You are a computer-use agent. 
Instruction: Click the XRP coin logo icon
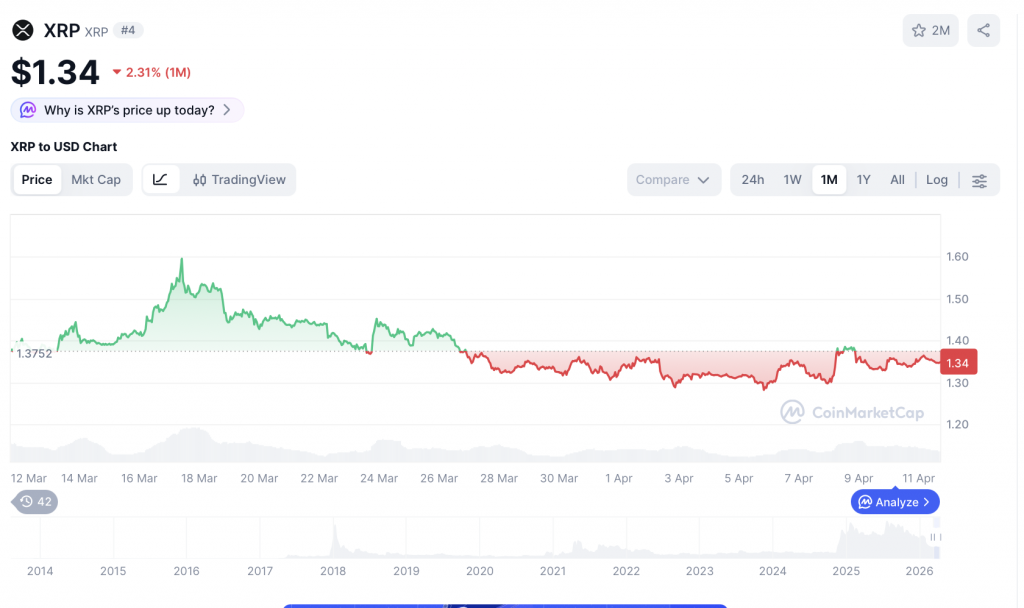pyautogui.click(x=22, y=30)
